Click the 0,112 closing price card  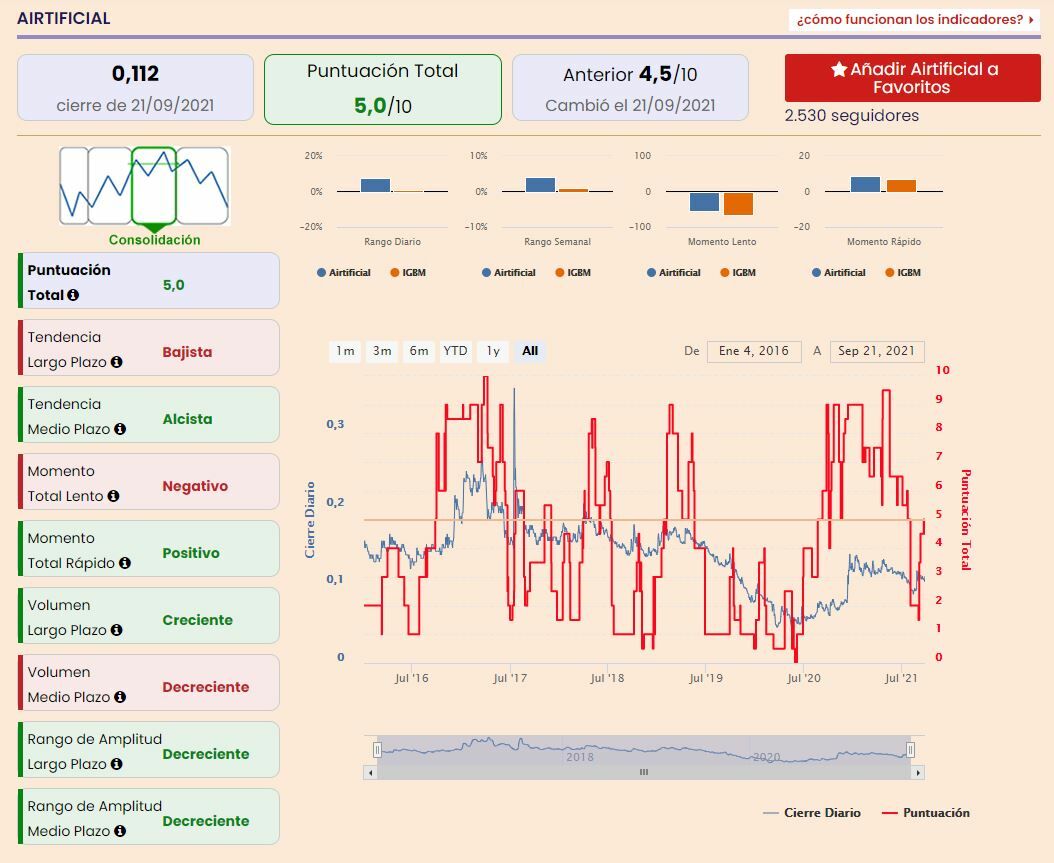coord(135,88)
